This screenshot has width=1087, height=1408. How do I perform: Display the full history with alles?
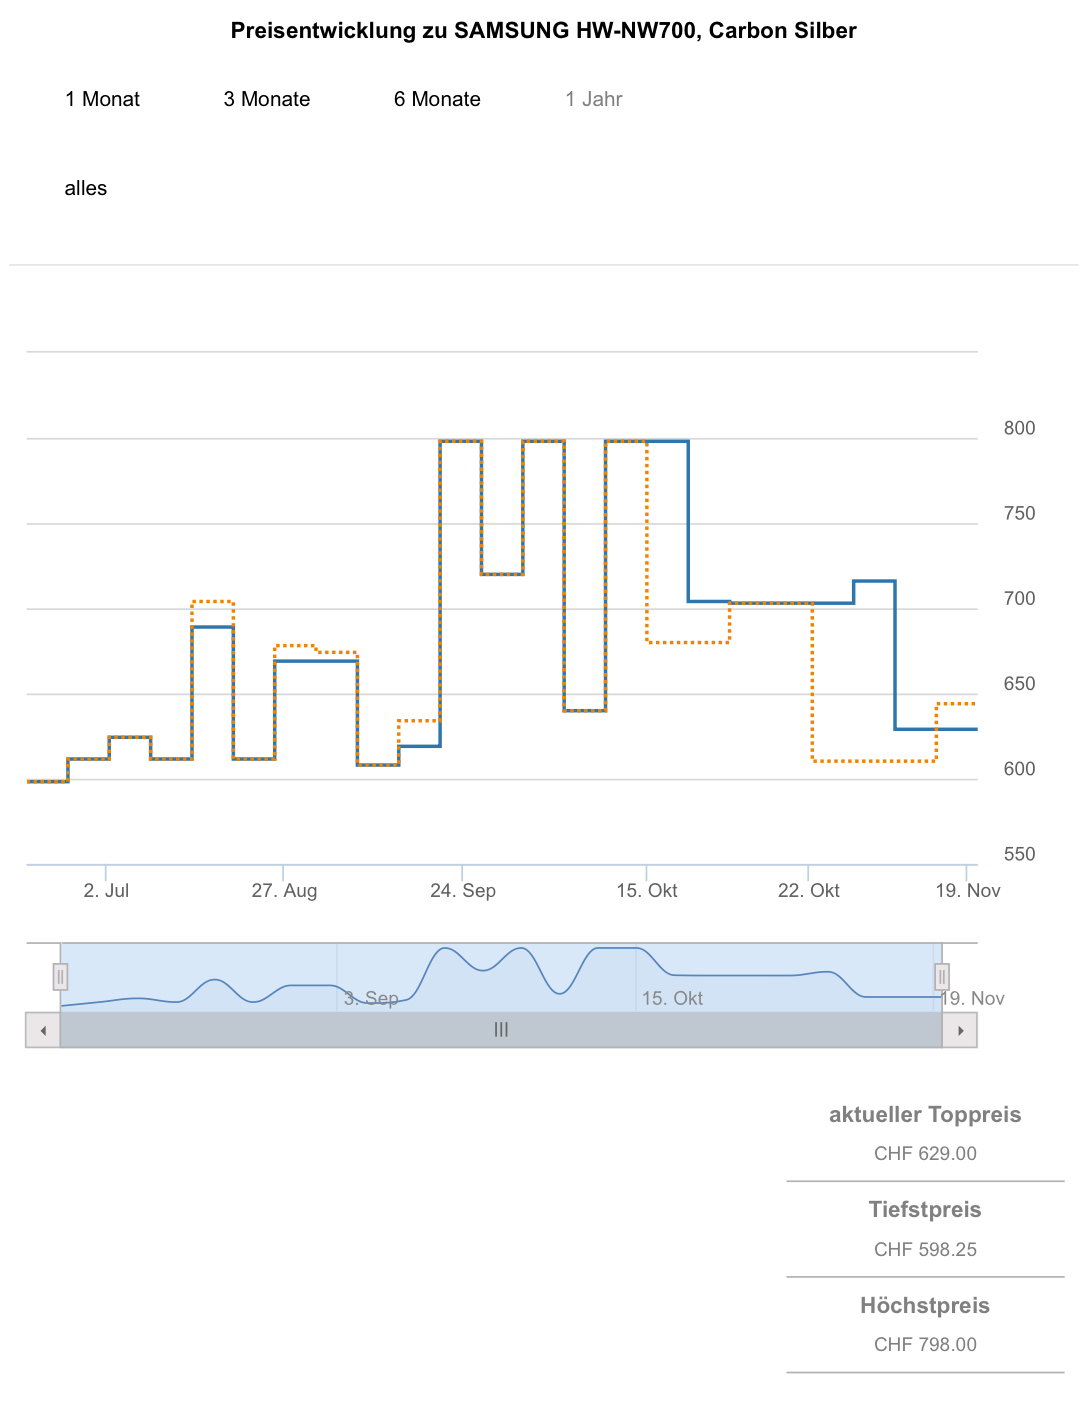pyautogui.click(x=86, y=188)
